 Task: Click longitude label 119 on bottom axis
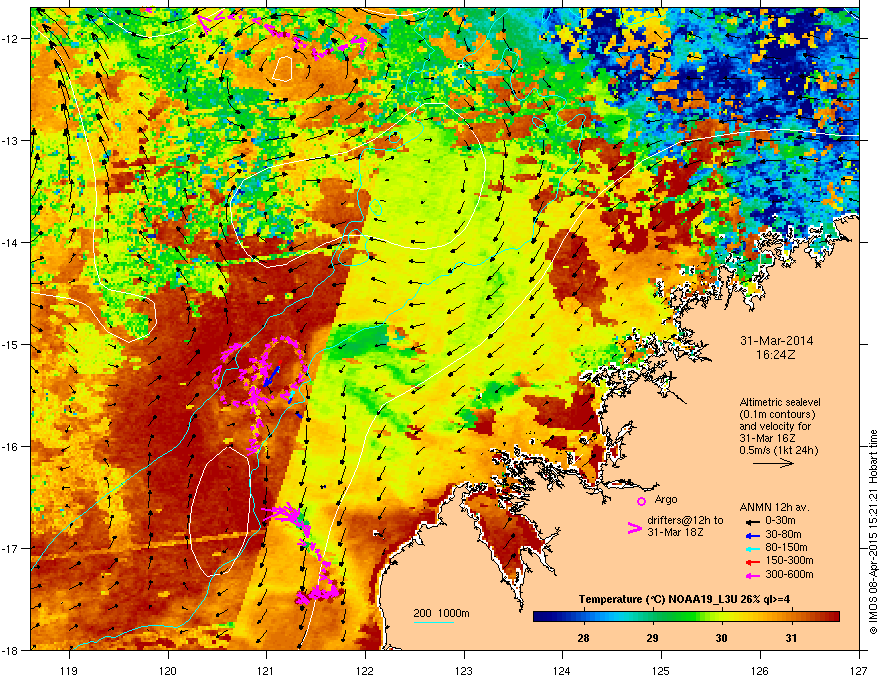point(69,670)
